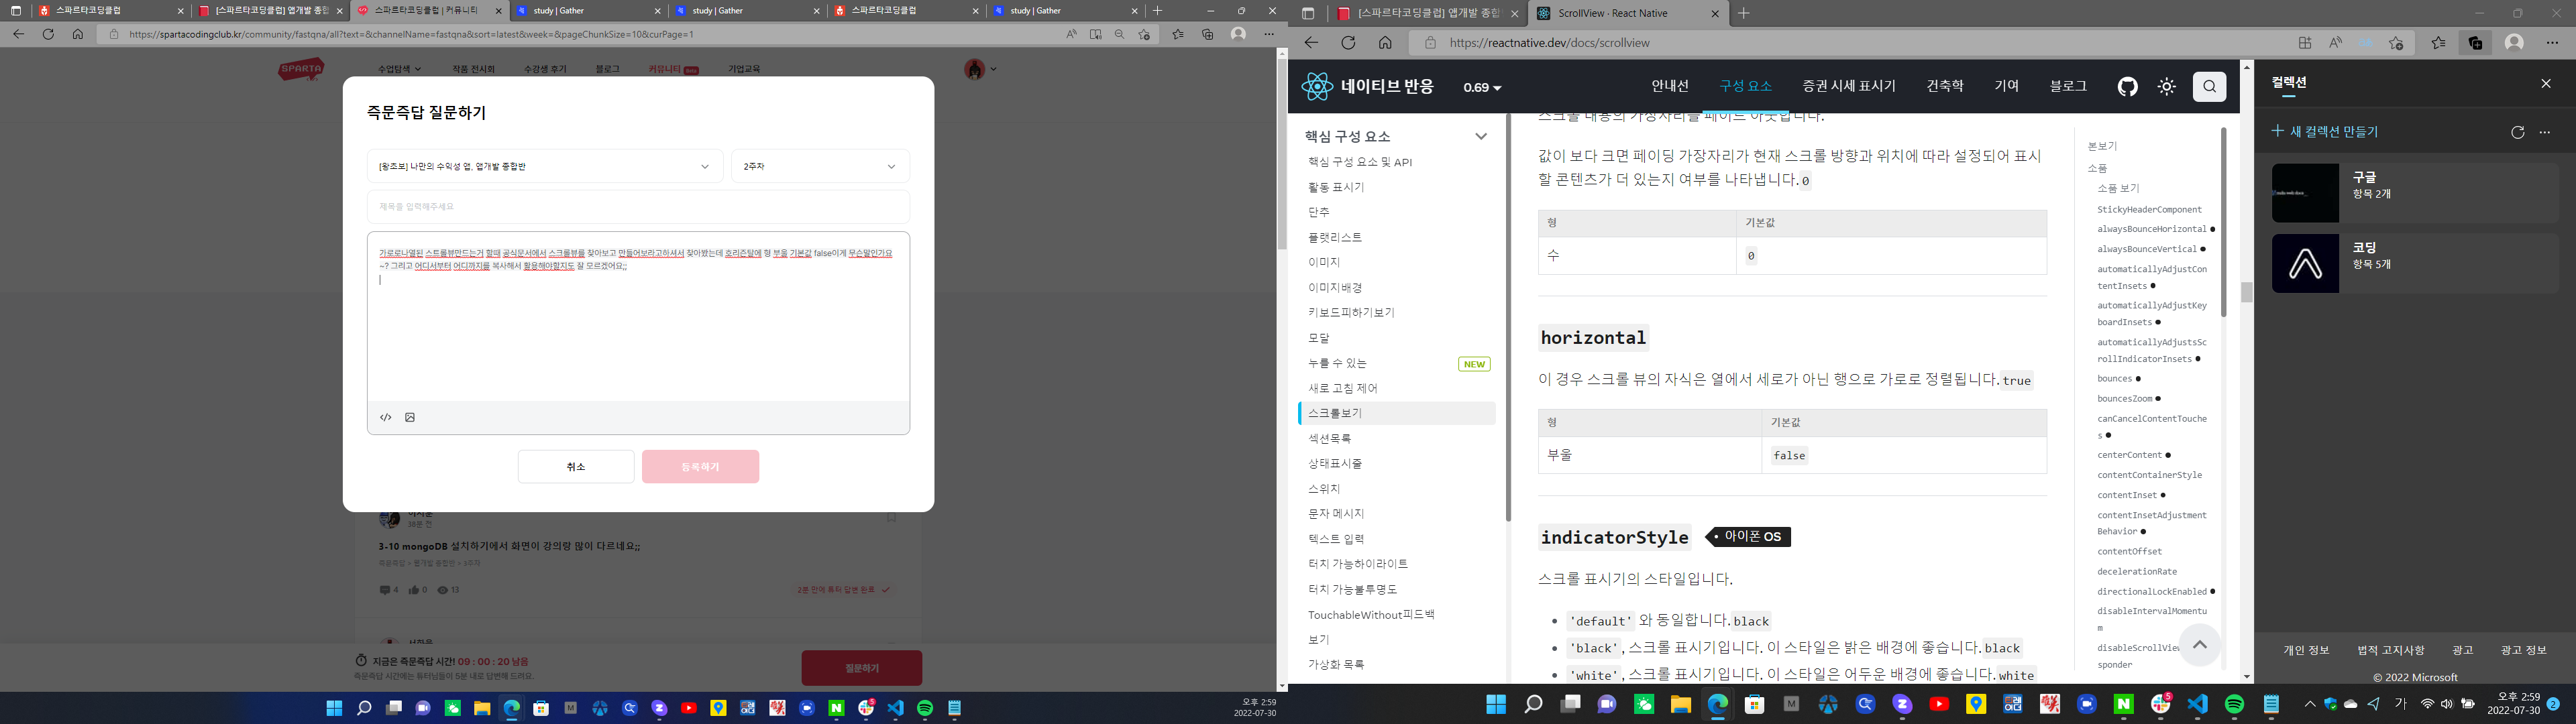Image resolution: width=2576 pixels, height=724 pixels.
Task: Open settings menu in the left browser
Action: [x=1269, y=34]
